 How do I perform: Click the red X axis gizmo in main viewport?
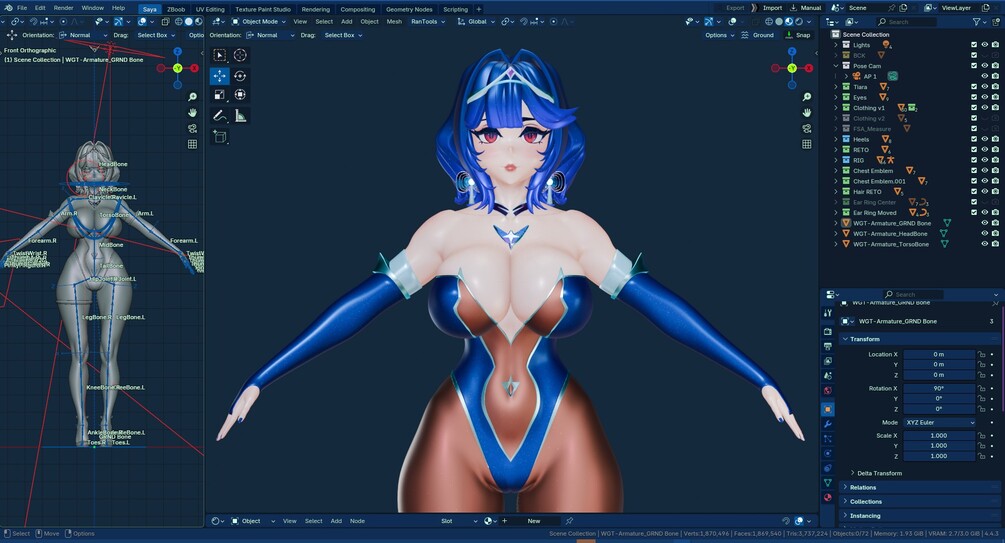point(809,68)
